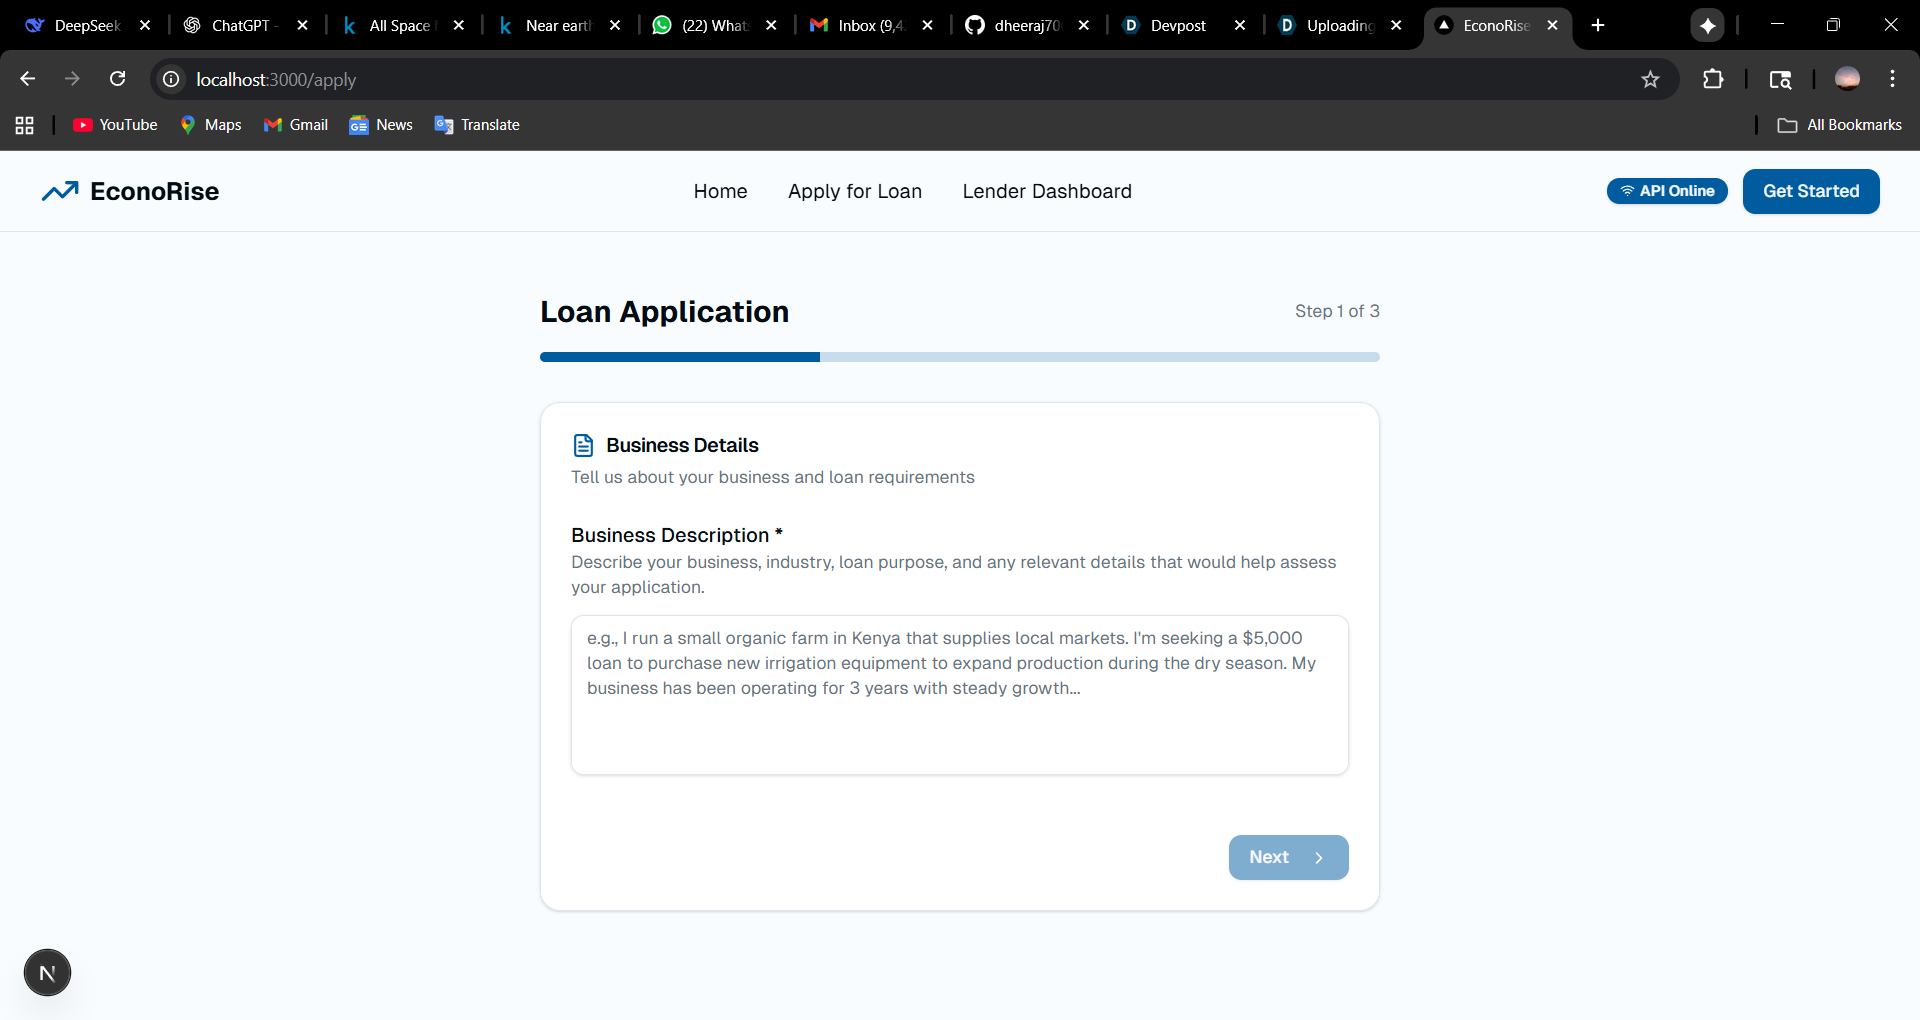Image resolution: width=1920 pixels, height=1020 pixels.
Task: Close the EconoRise tab
Action: pyautogui.click(x=1552, y=25)
